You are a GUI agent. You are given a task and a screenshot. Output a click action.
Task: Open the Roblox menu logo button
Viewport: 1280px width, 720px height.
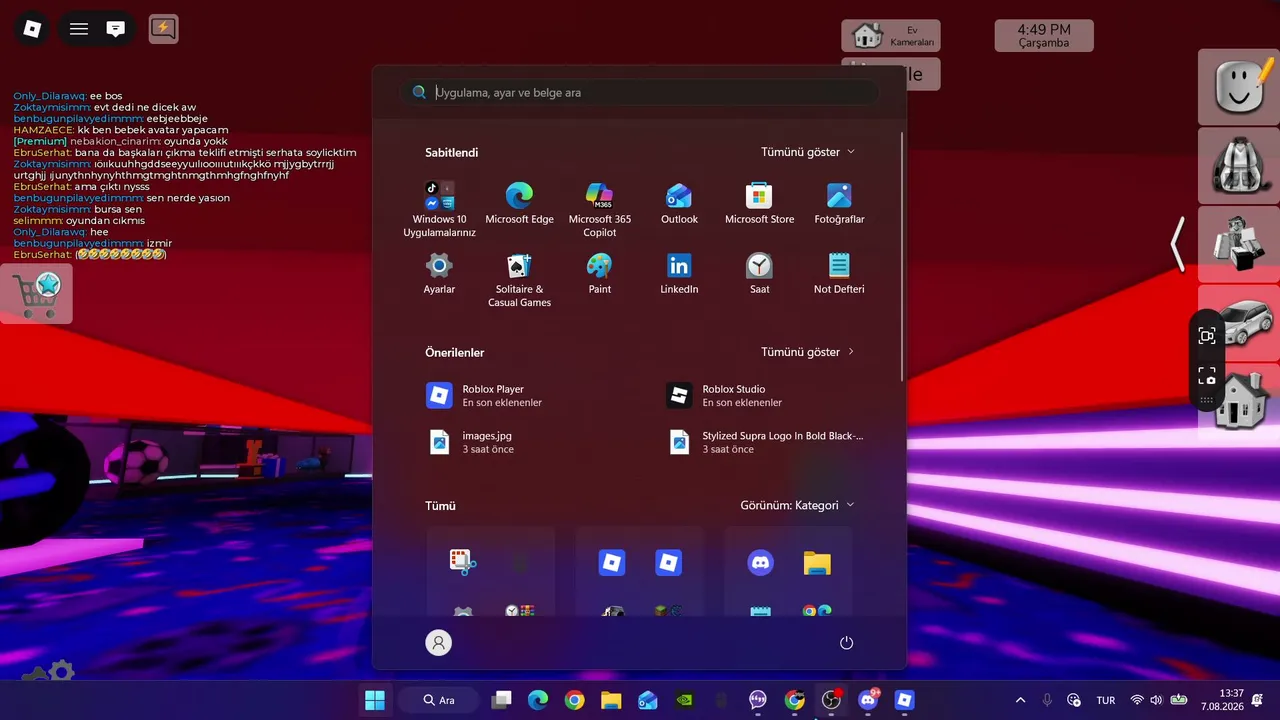point(32,29)
